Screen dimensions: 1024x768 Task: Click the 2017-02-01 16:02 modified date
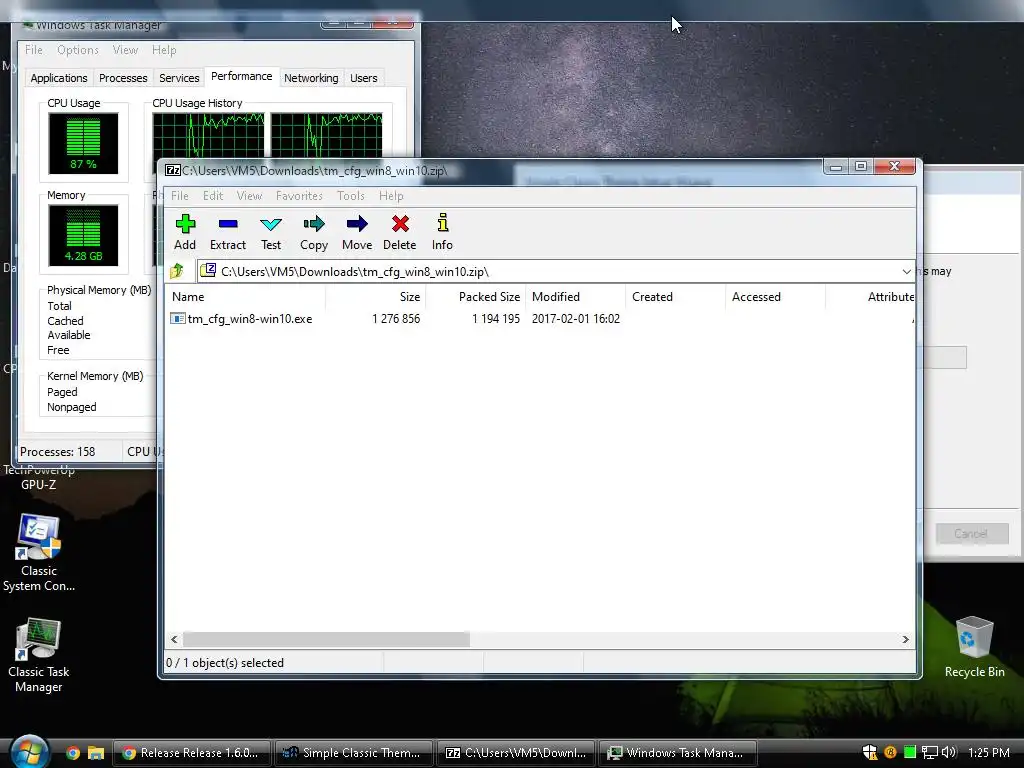tap(575, 319)
